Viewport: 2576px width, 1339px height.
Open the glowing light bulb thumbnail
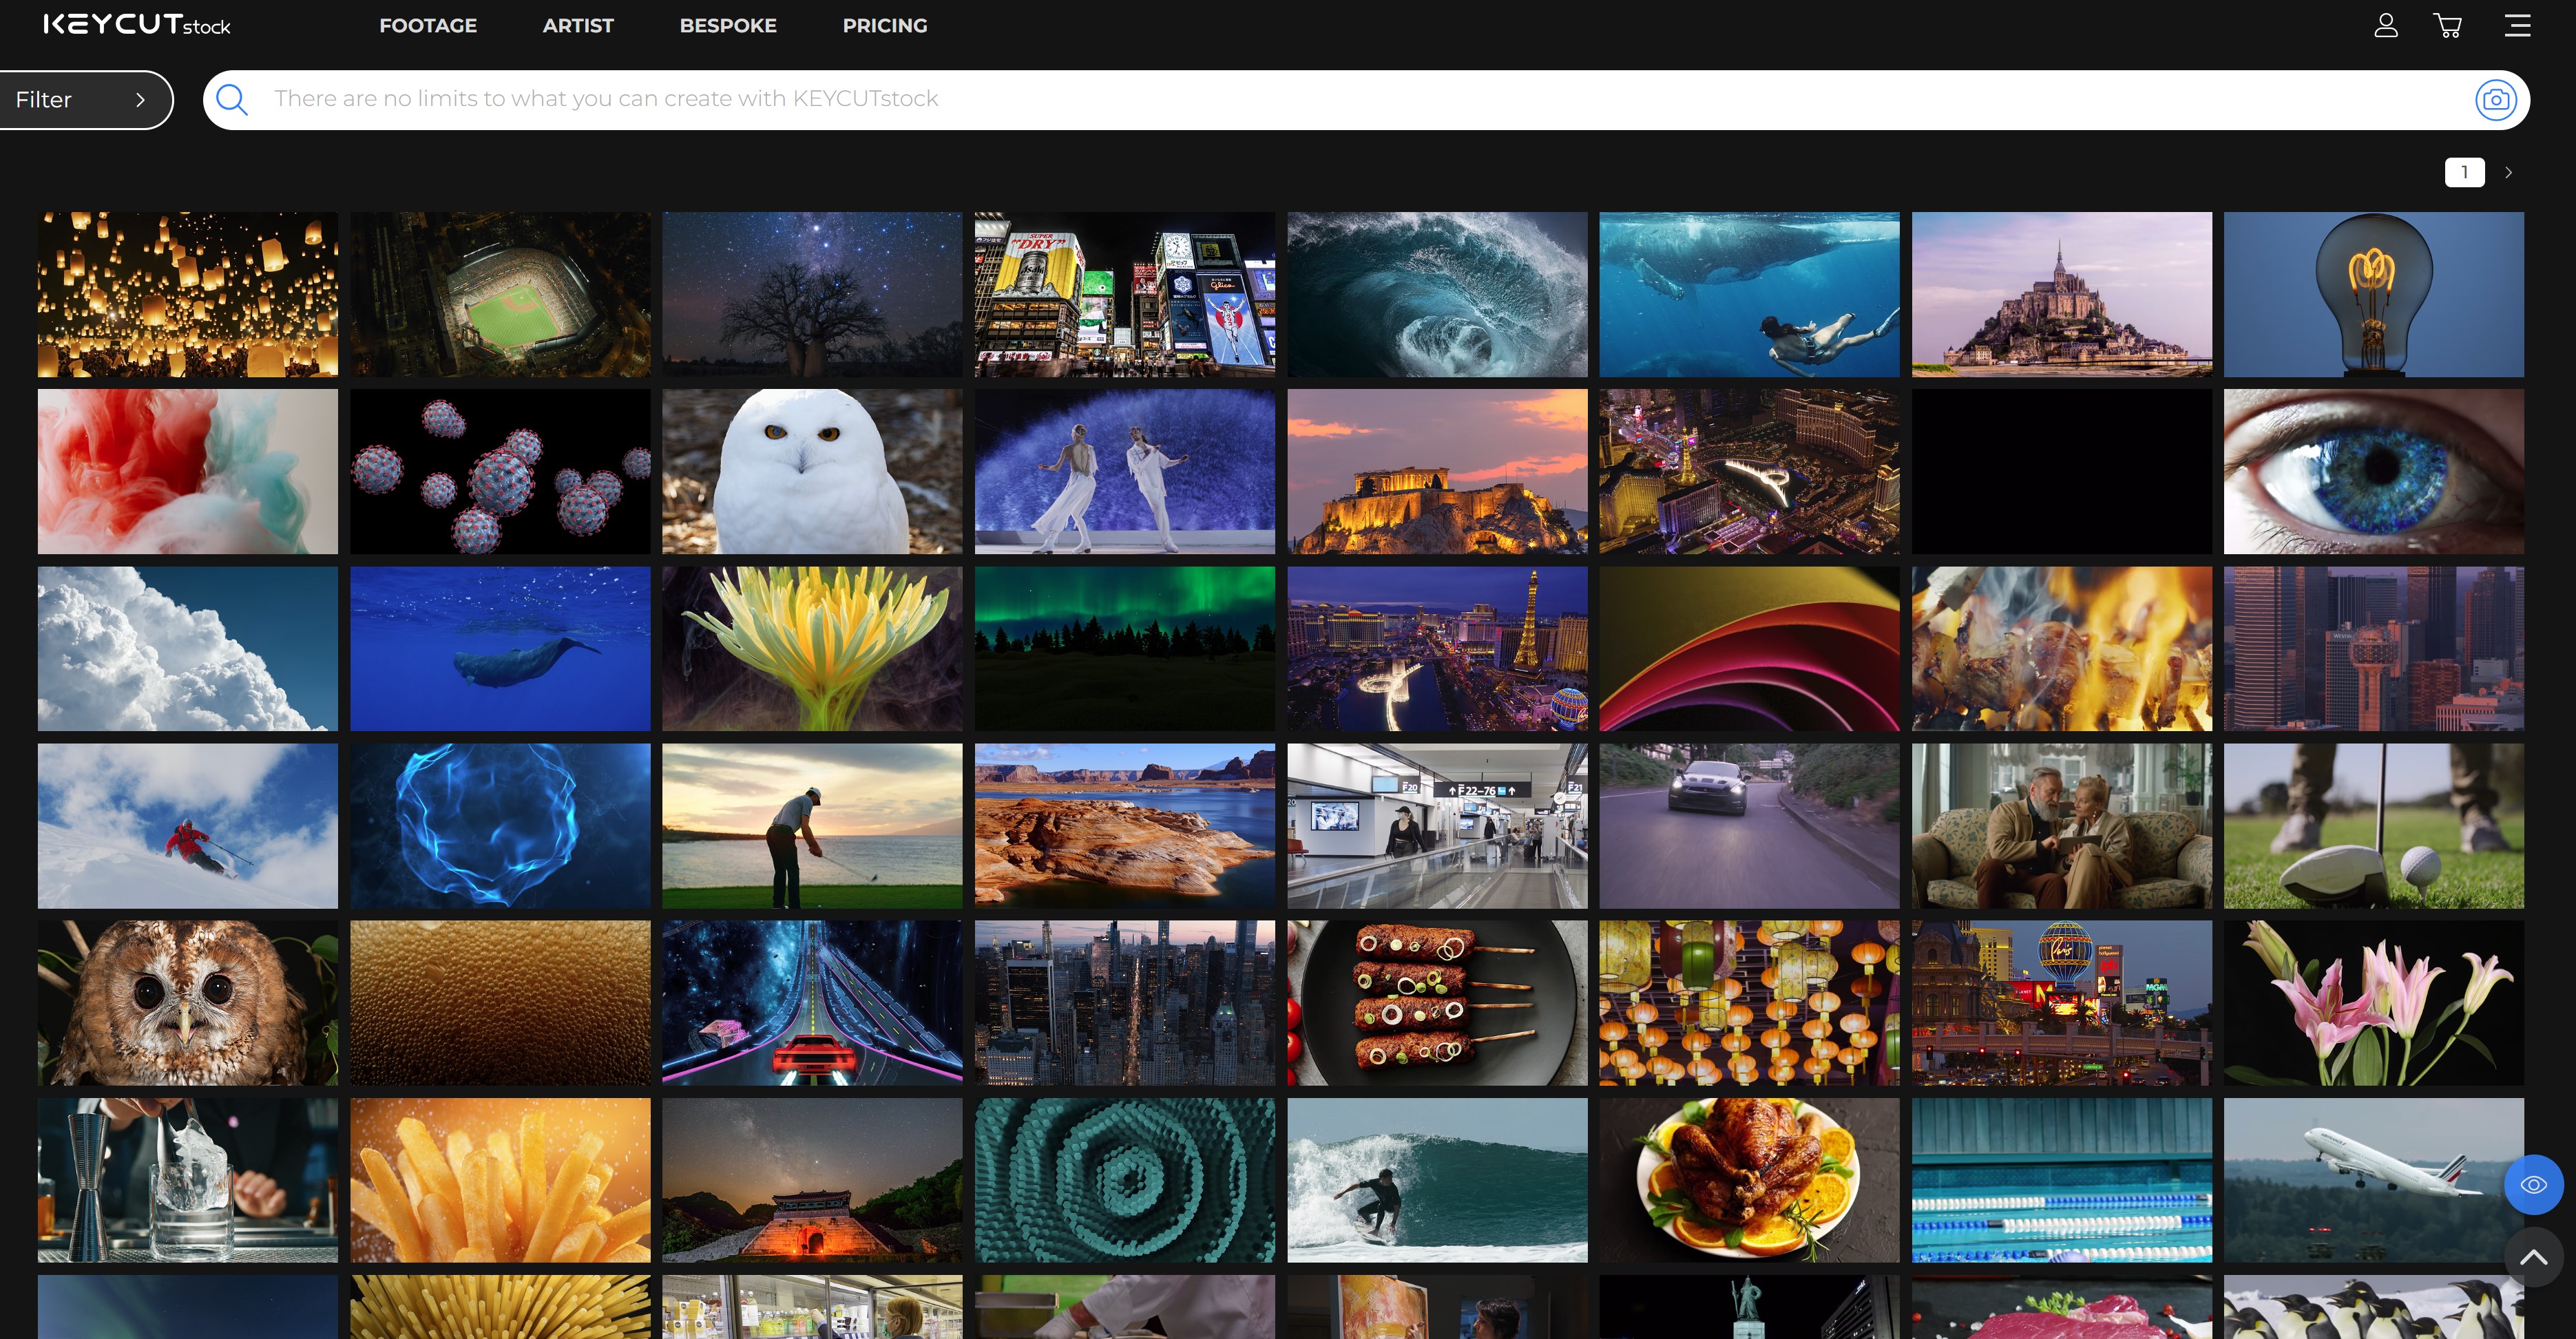tap(2373, 294)
